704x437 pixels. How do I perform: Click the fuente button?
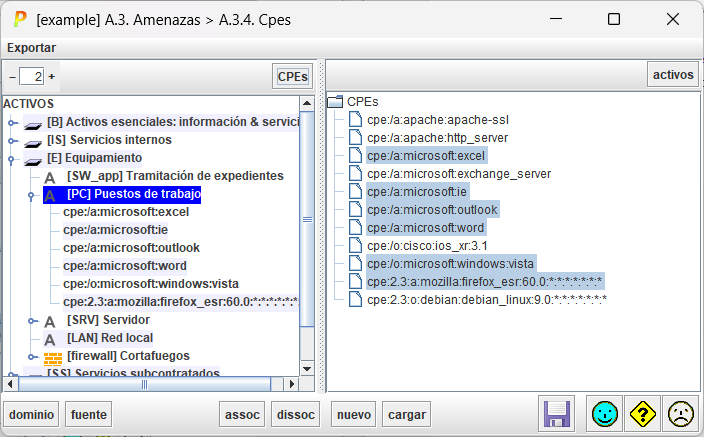click(x=88, y=414)
